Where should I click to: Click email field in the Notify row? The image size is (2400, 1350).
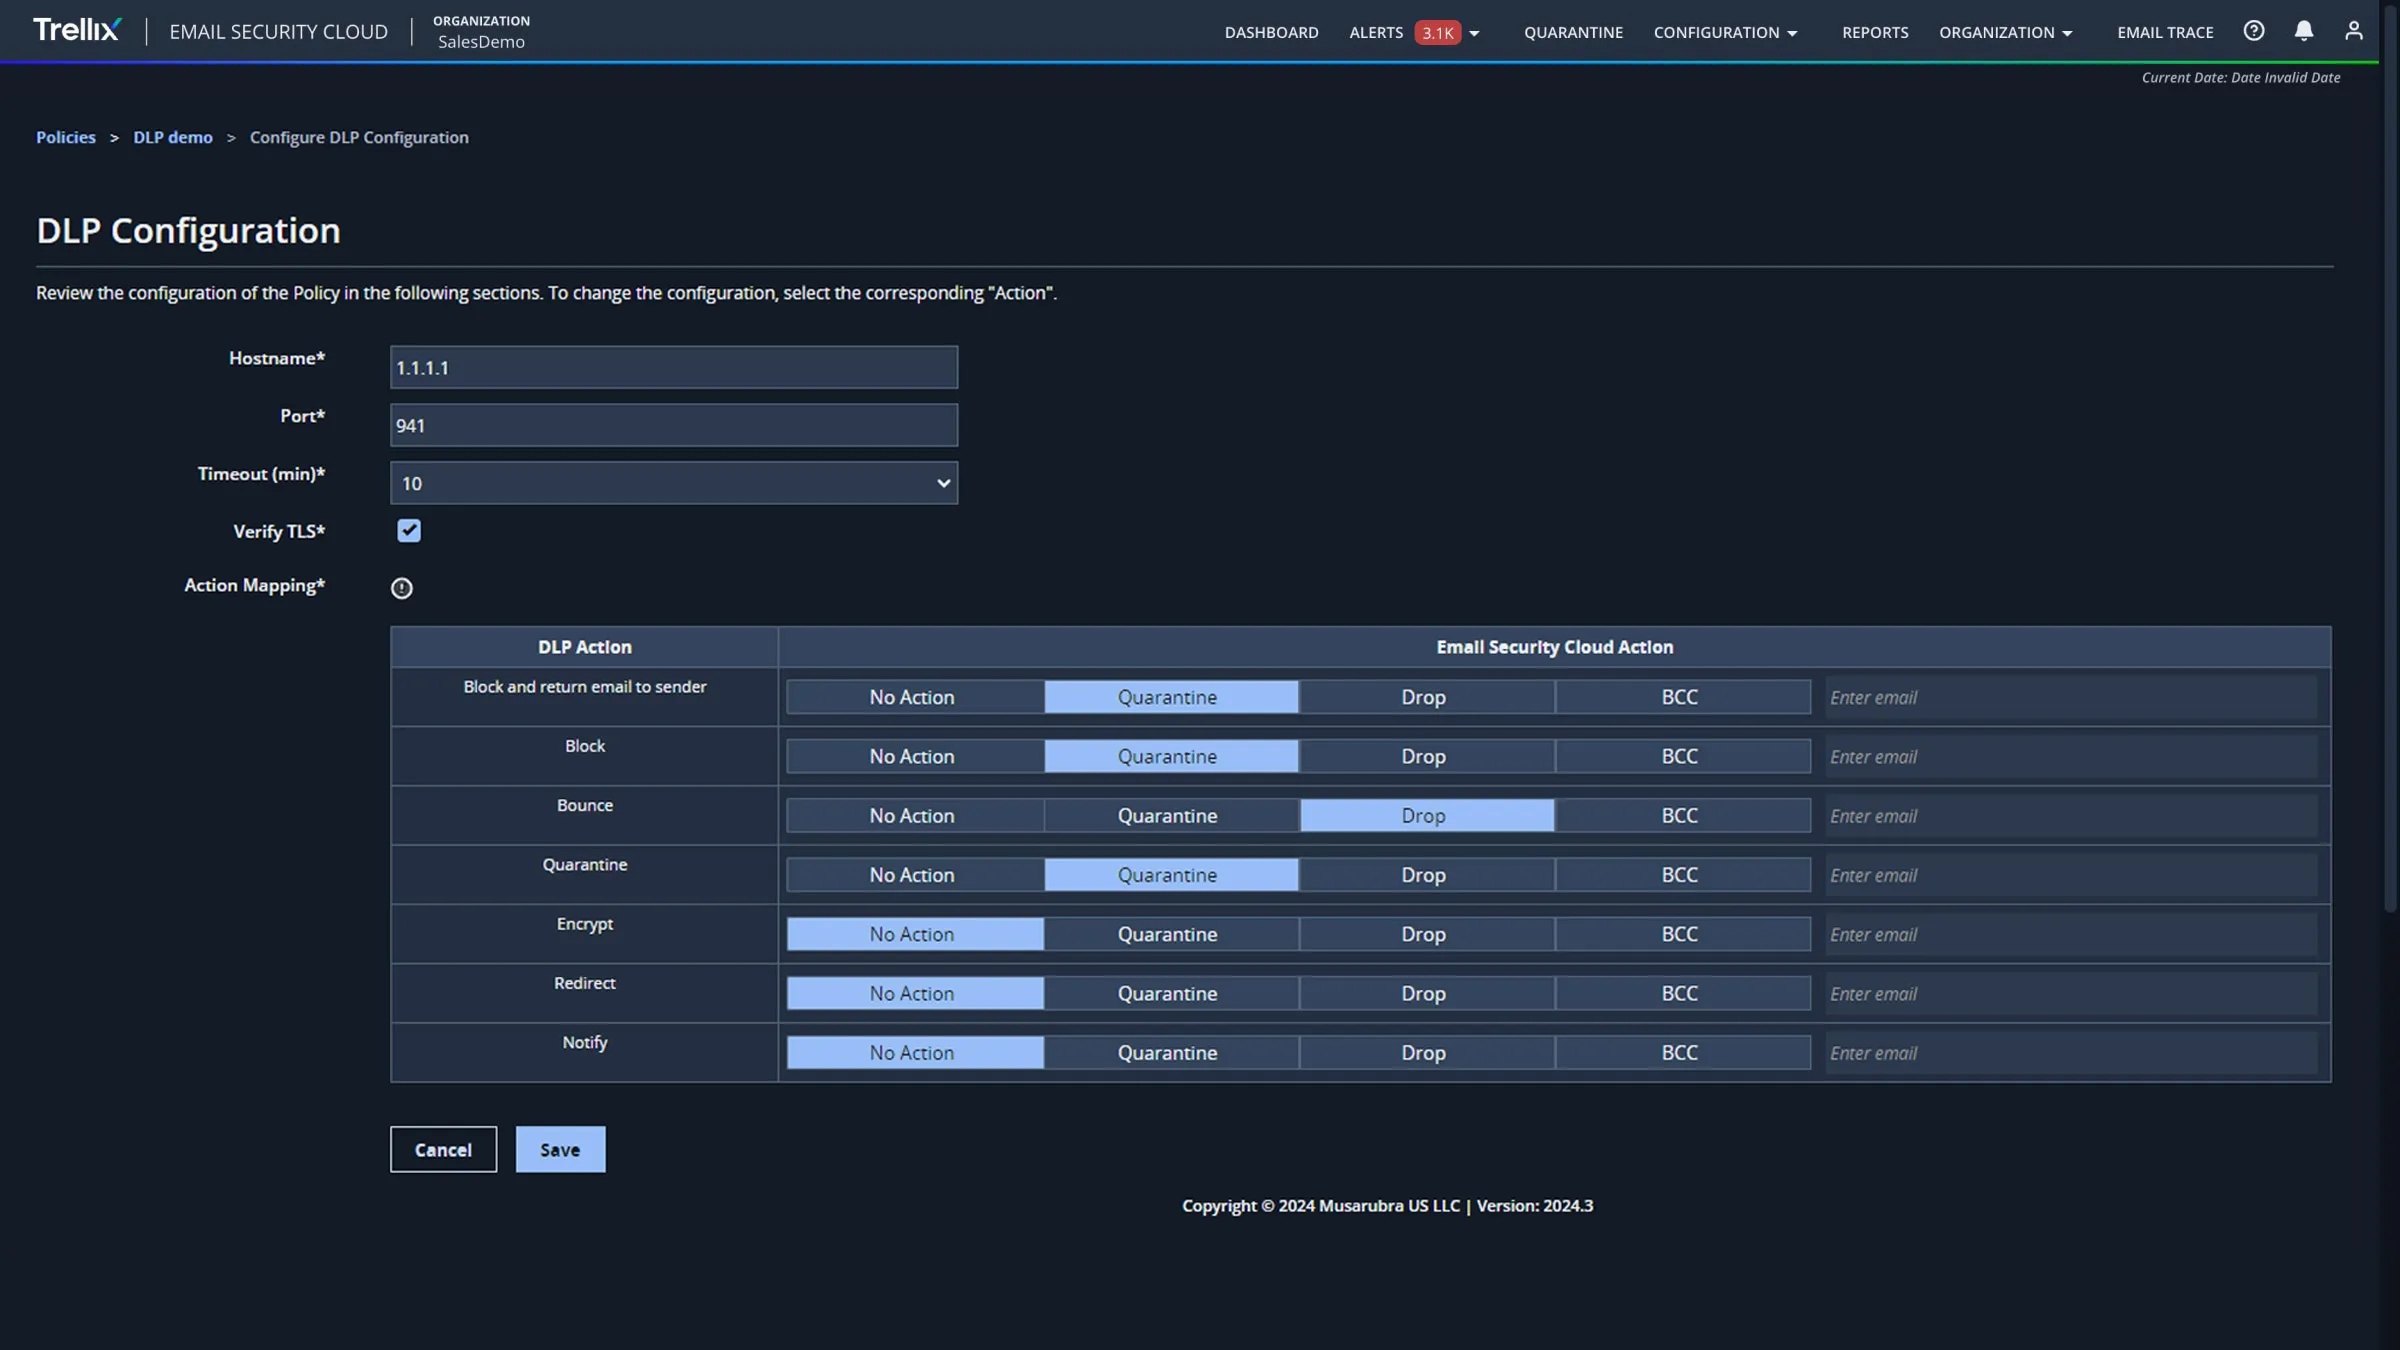click(2071, 1052)
